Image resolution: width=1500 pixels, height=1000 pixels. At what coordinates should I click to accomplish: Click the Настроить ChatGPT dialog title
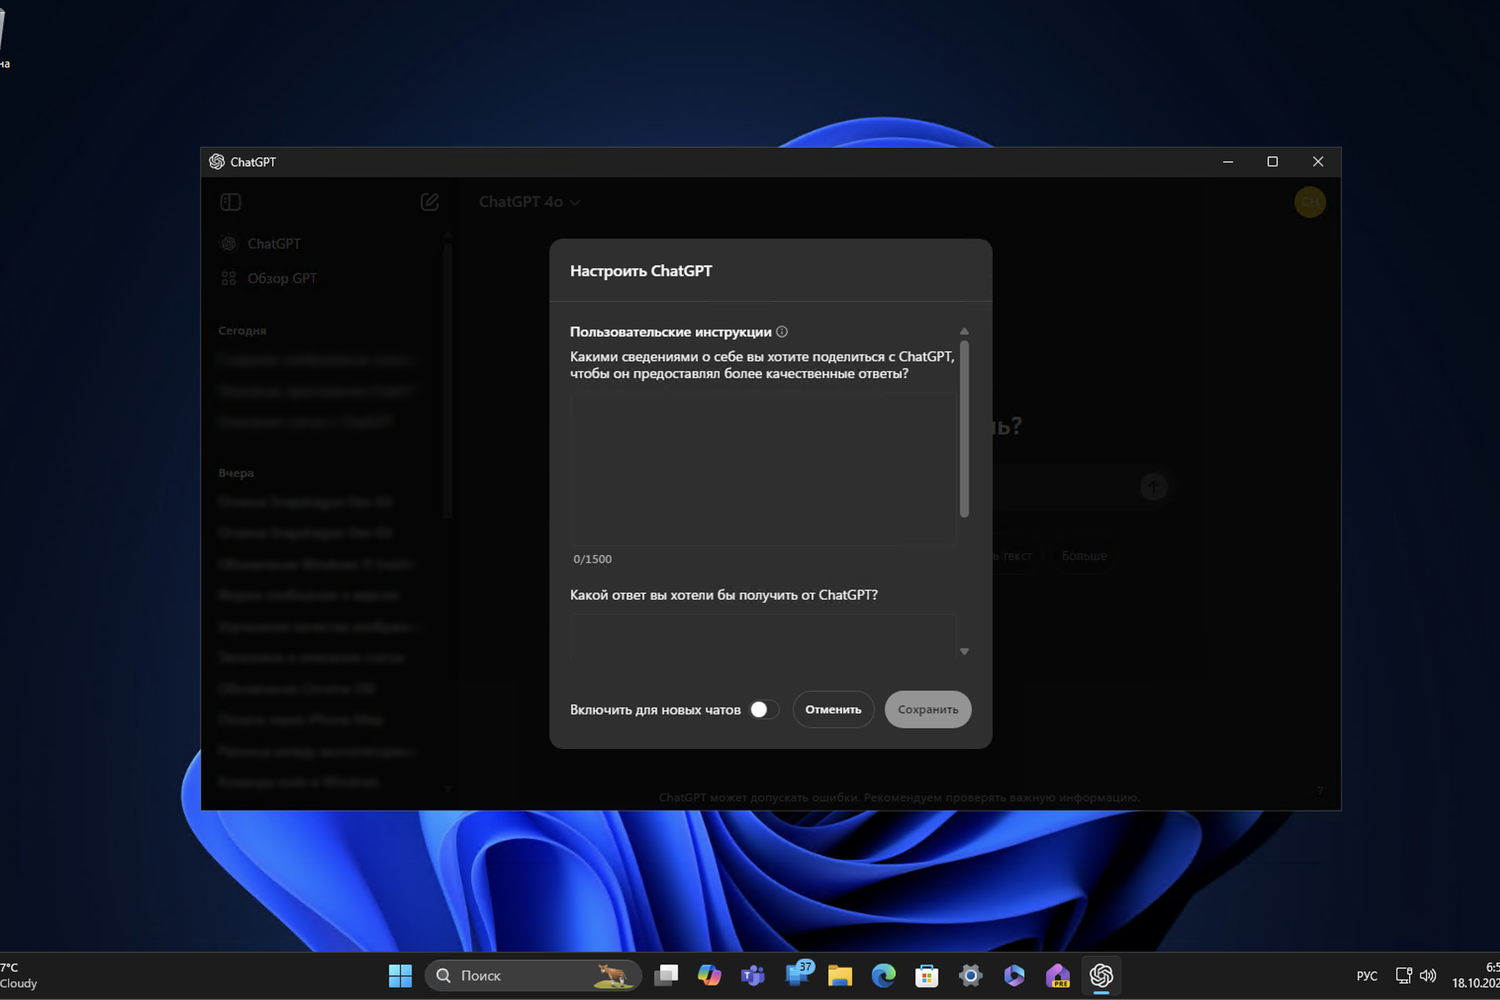tap(641, 271)
